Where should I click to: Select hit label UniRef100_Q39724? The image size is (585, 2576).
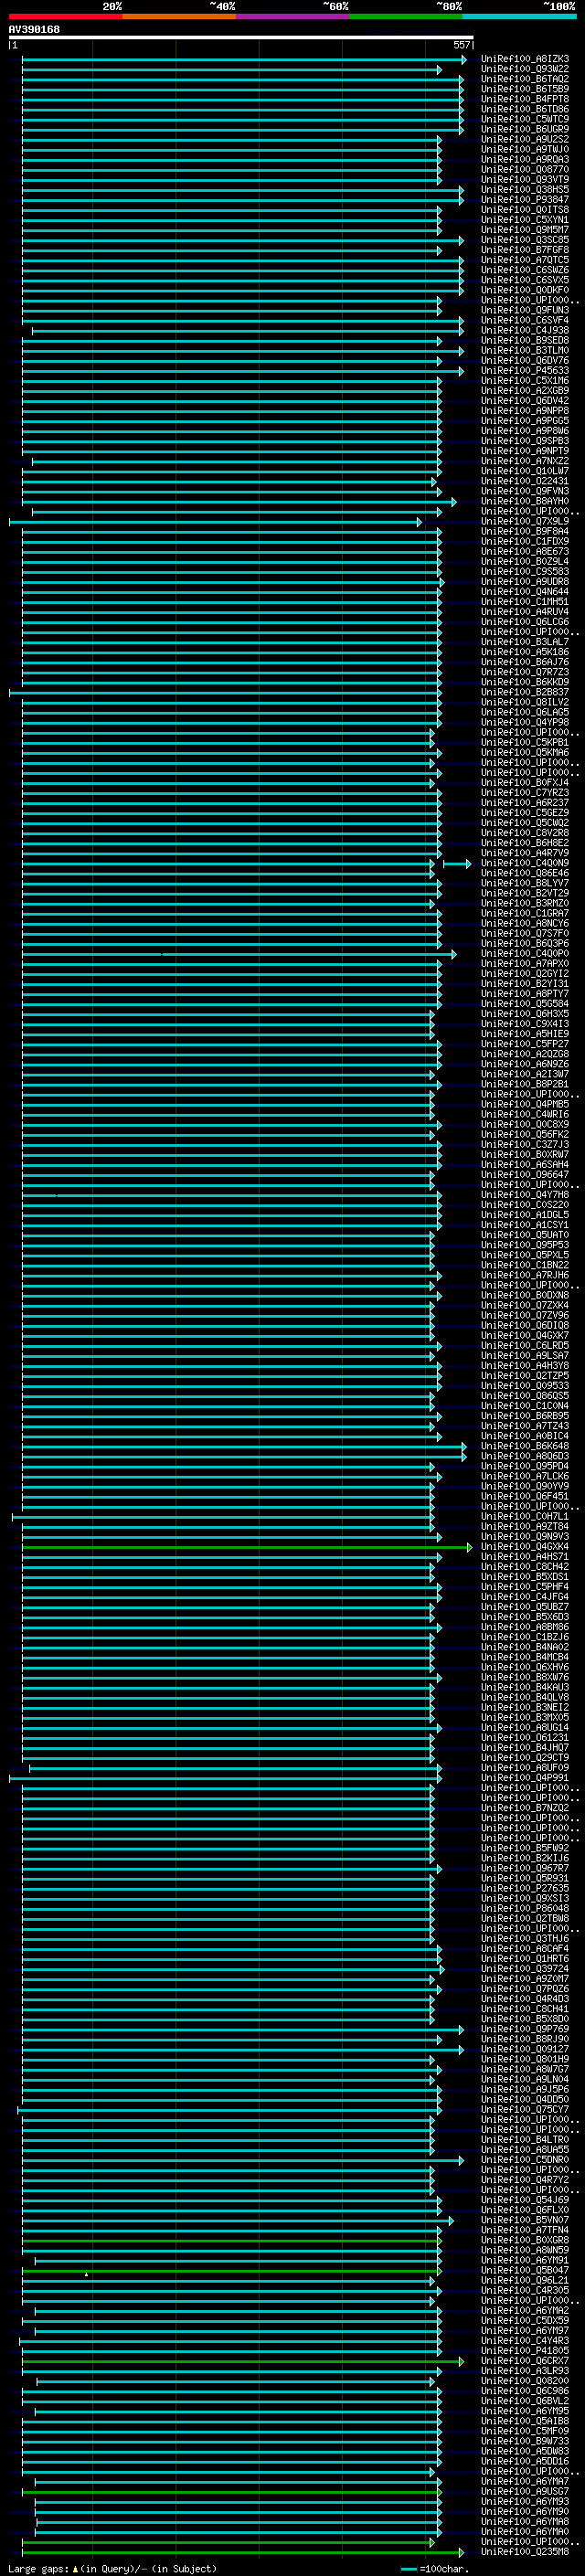point(525,1969)
